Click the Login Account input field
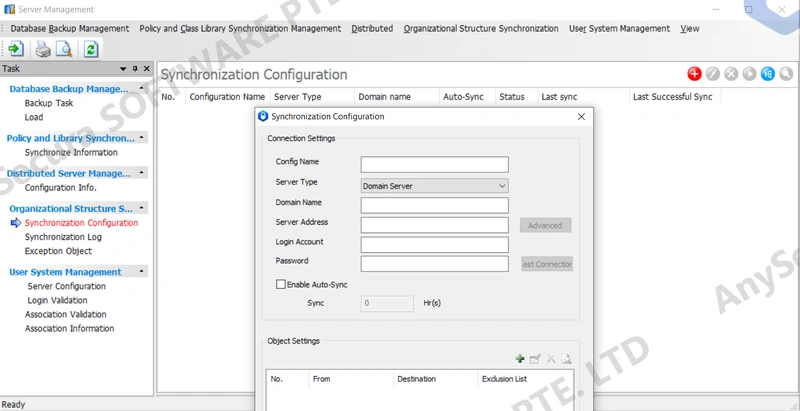800x411 pixels. [x=435, y=245]
